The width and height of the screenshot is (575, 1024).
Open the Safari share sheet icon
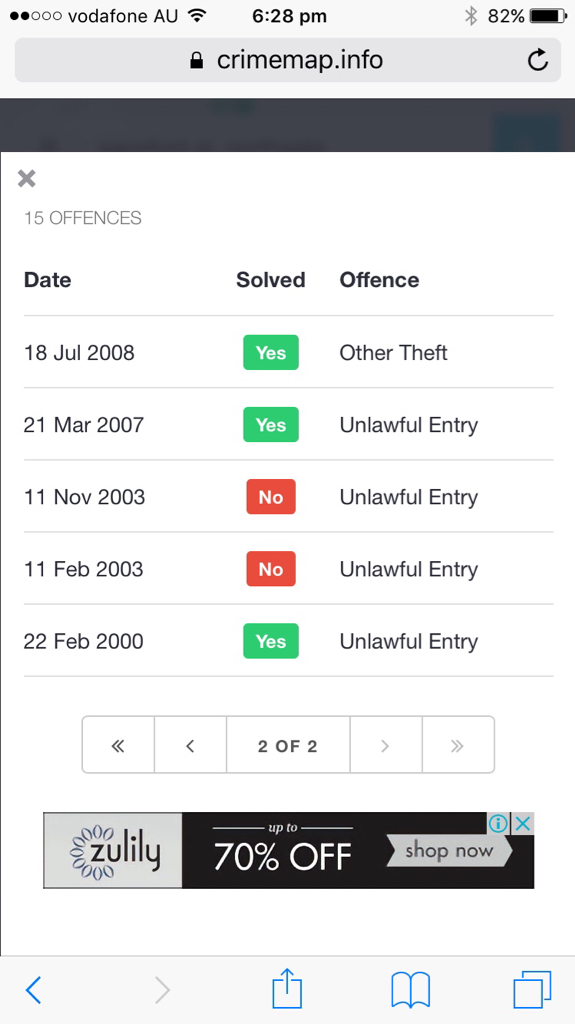tap(287, 988)
